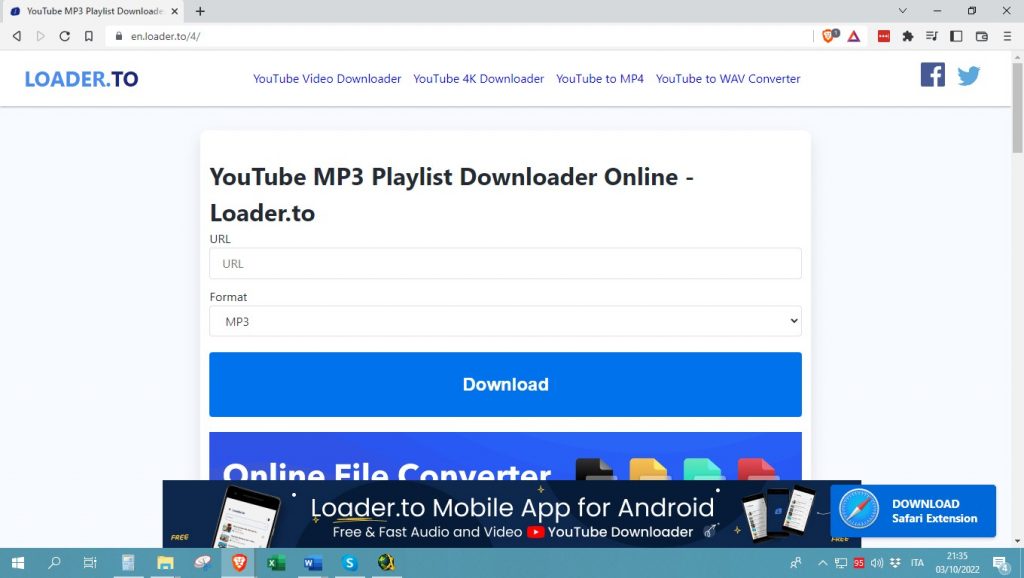Image resolution: width=1024 pixels, height=578 pixels.
Task: Expand the Format dropdown showing MP3
Action: tap(505, 321)
